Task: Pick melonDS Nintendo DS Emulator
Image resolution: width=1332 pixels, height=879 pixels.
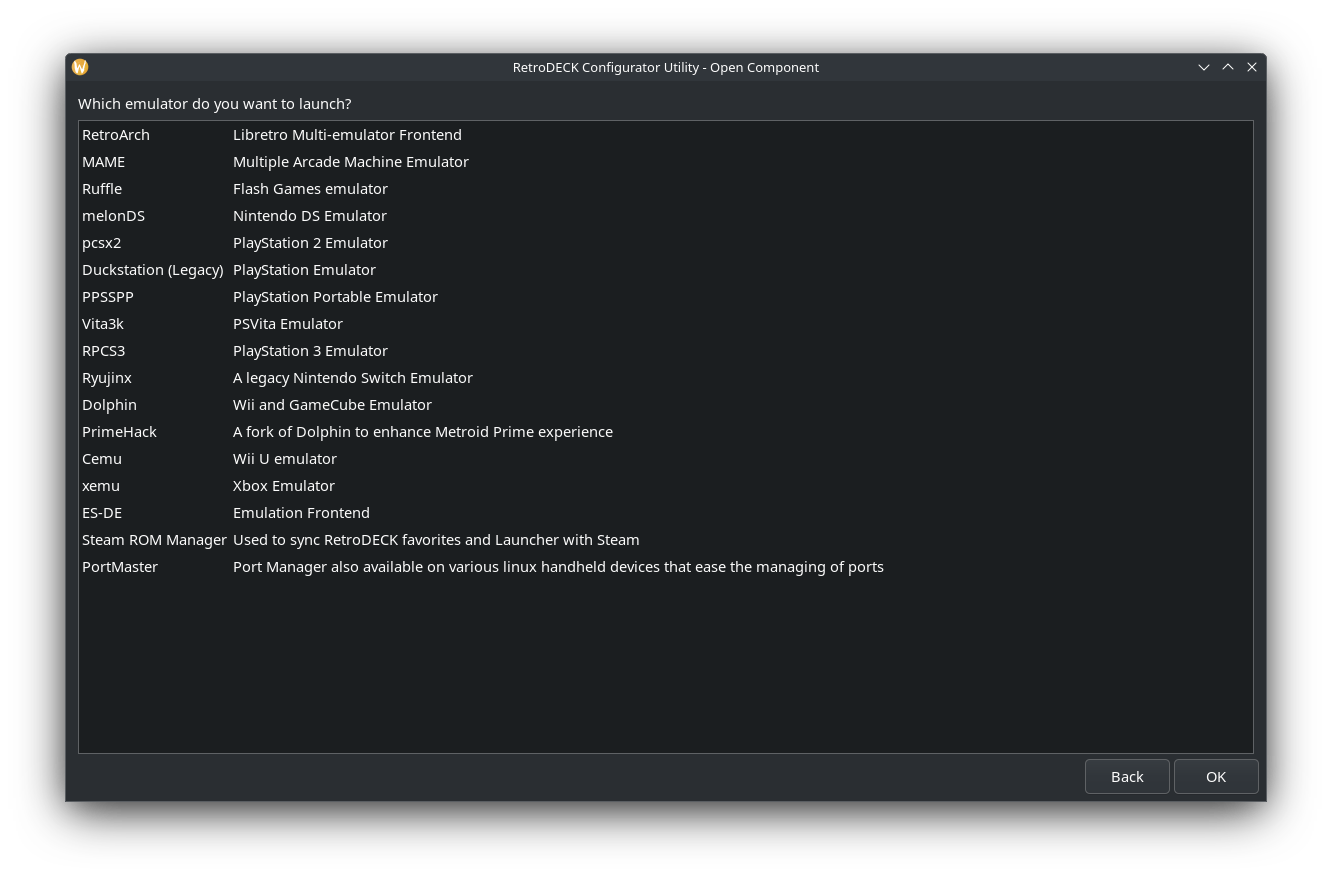Action: pos(114,216)
